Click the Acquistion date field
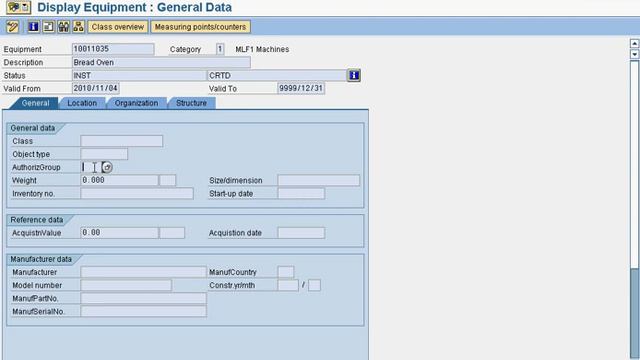The height and width of the screenshot is (360, 640). (x=301, y=233)
